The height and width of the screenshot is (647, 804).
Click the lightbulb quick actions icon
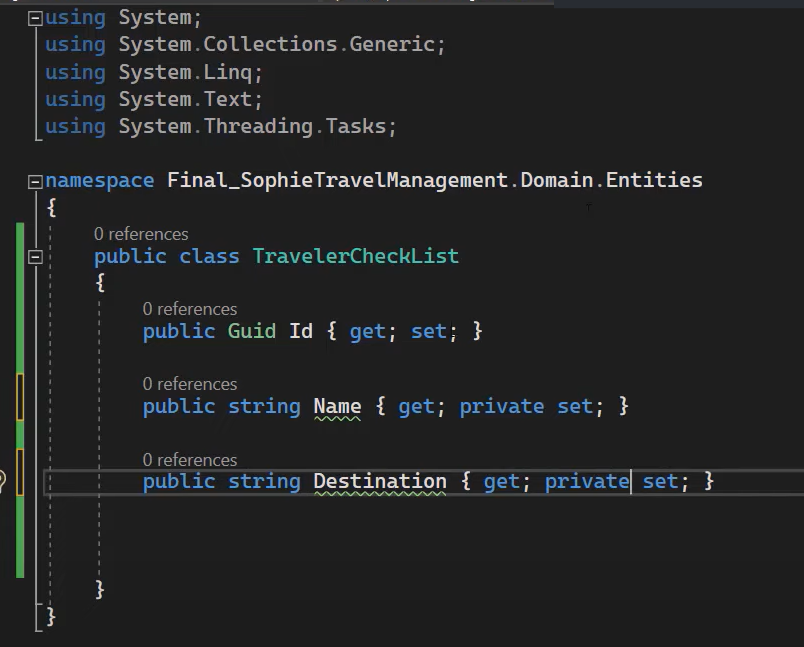tap(3, 482)
